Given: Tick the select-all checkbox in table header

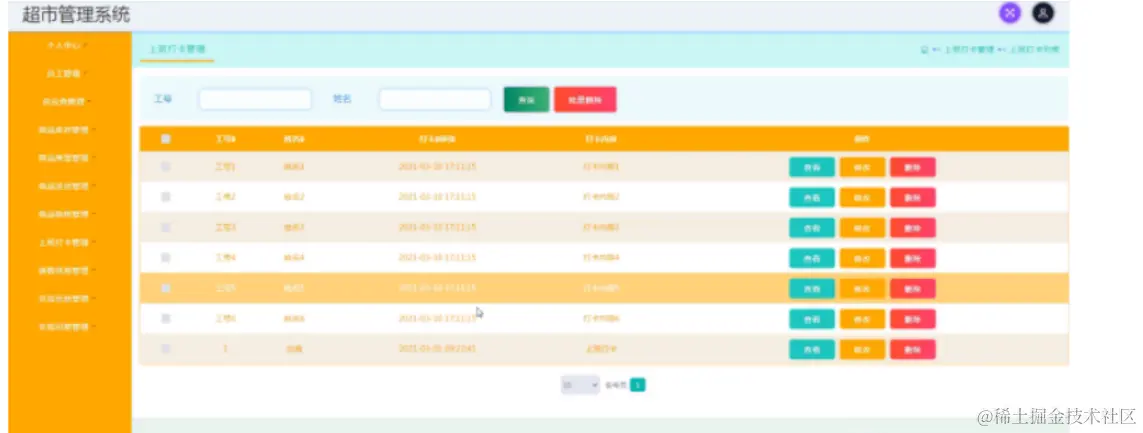Looking at the screenshot, I should point(165,139).
